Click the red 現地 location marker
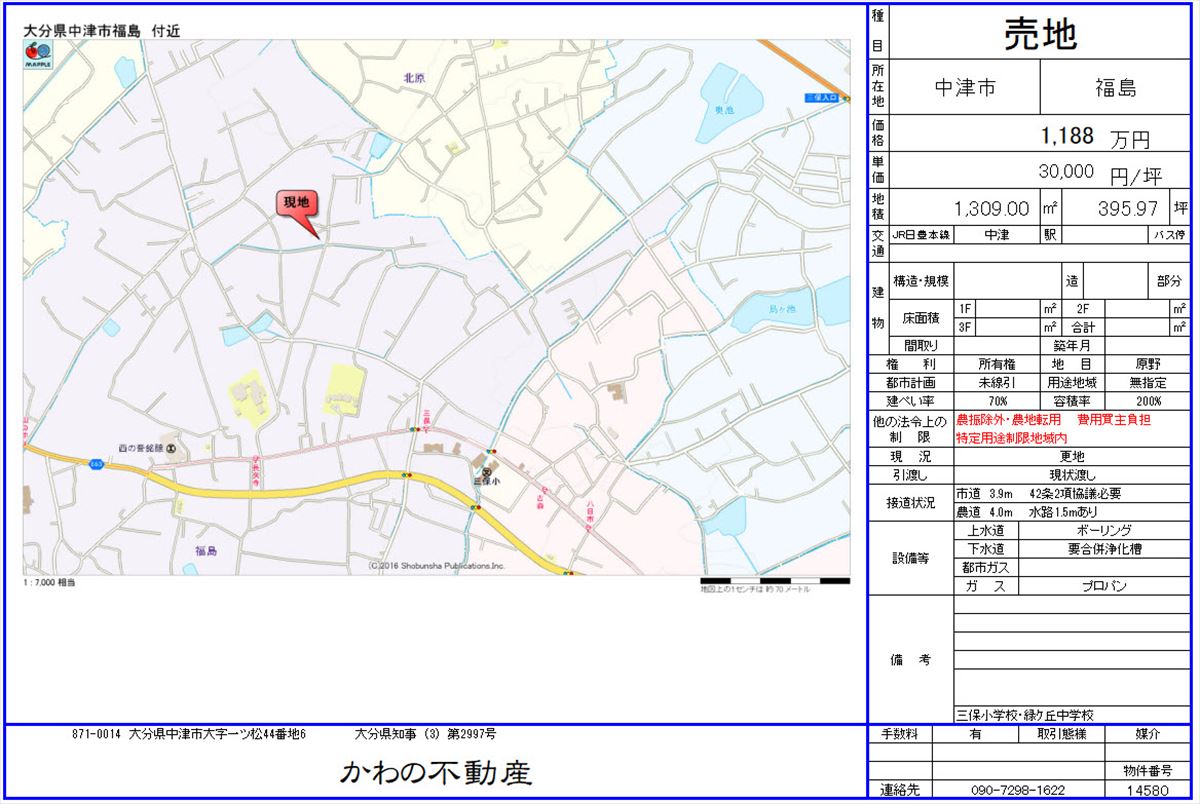This screenshot has height=804, width=1200. [x=297, y=204]
